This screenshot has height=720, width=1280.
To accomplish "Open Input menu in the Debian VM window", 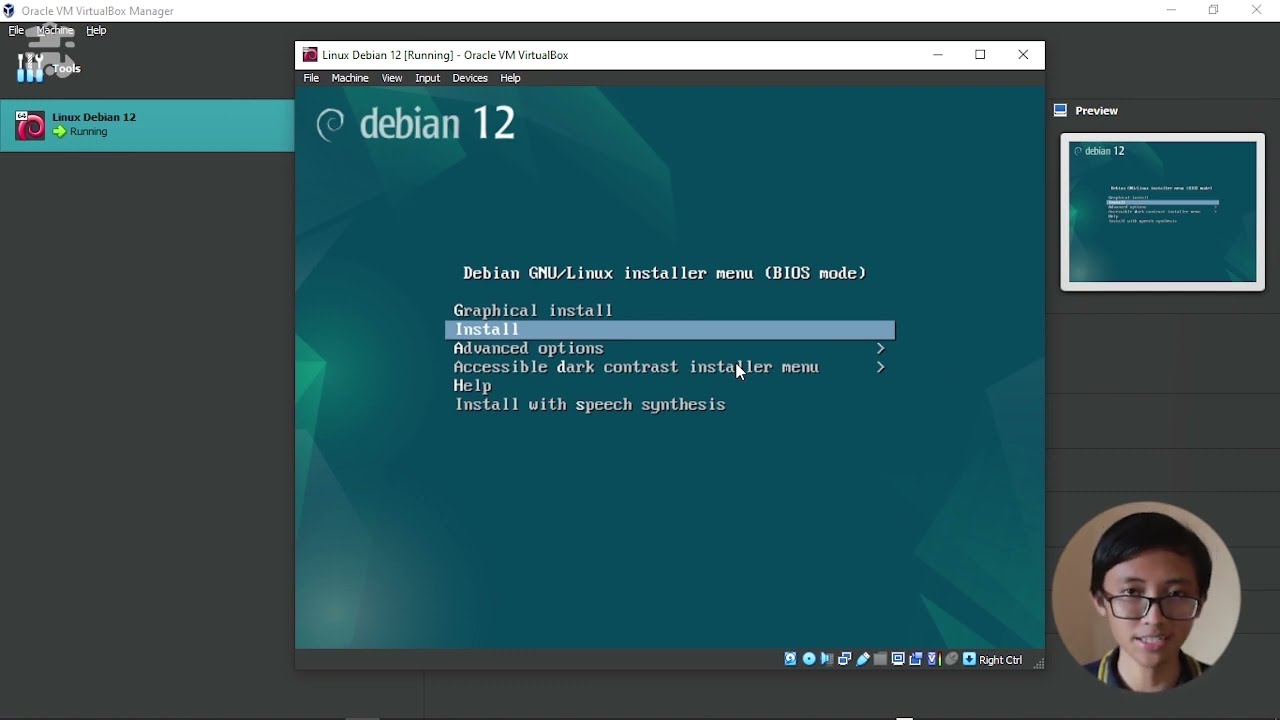I will click(427, 78).
